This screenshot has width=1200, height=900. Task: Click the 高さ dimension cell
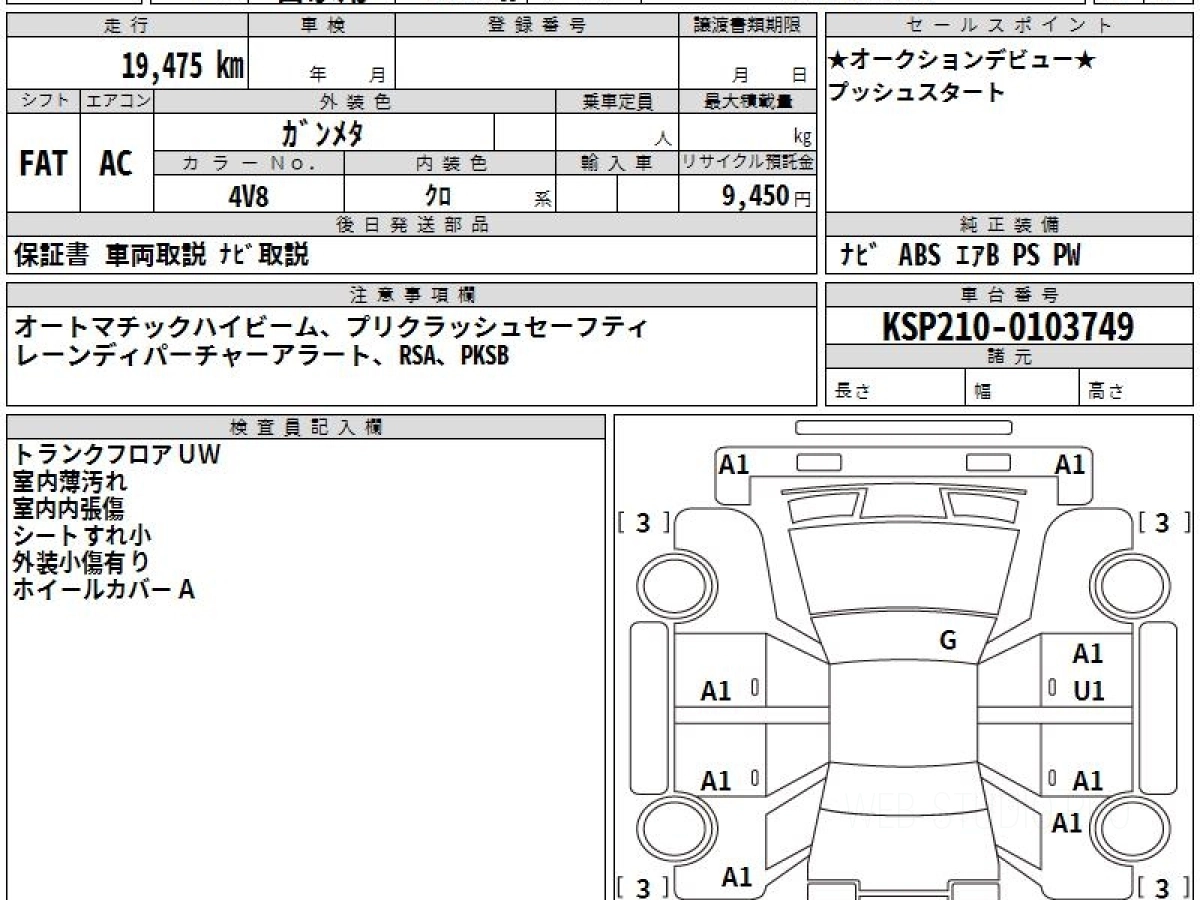pos(1137,389)
